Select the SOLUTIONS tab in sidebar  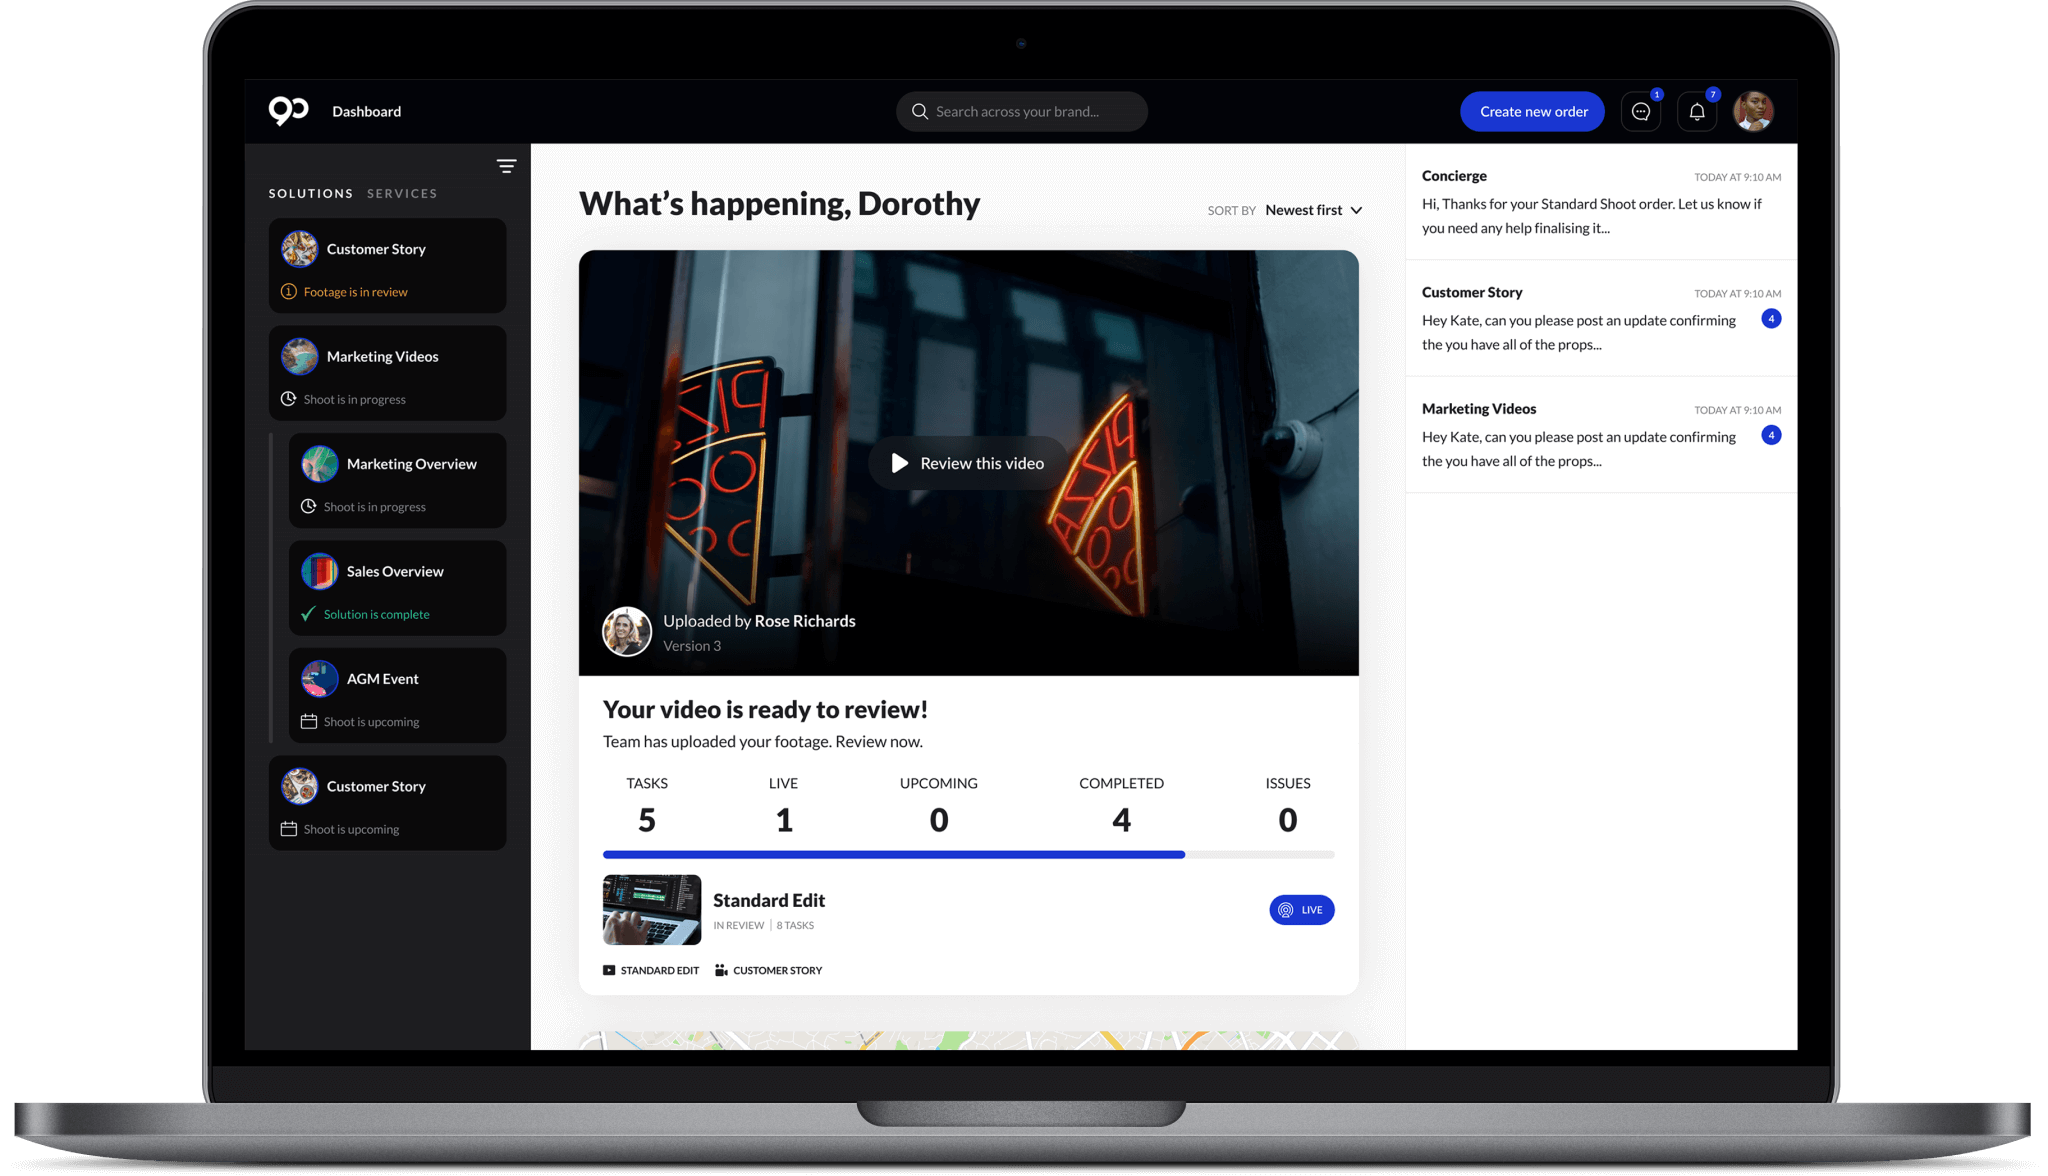(311, 193)
